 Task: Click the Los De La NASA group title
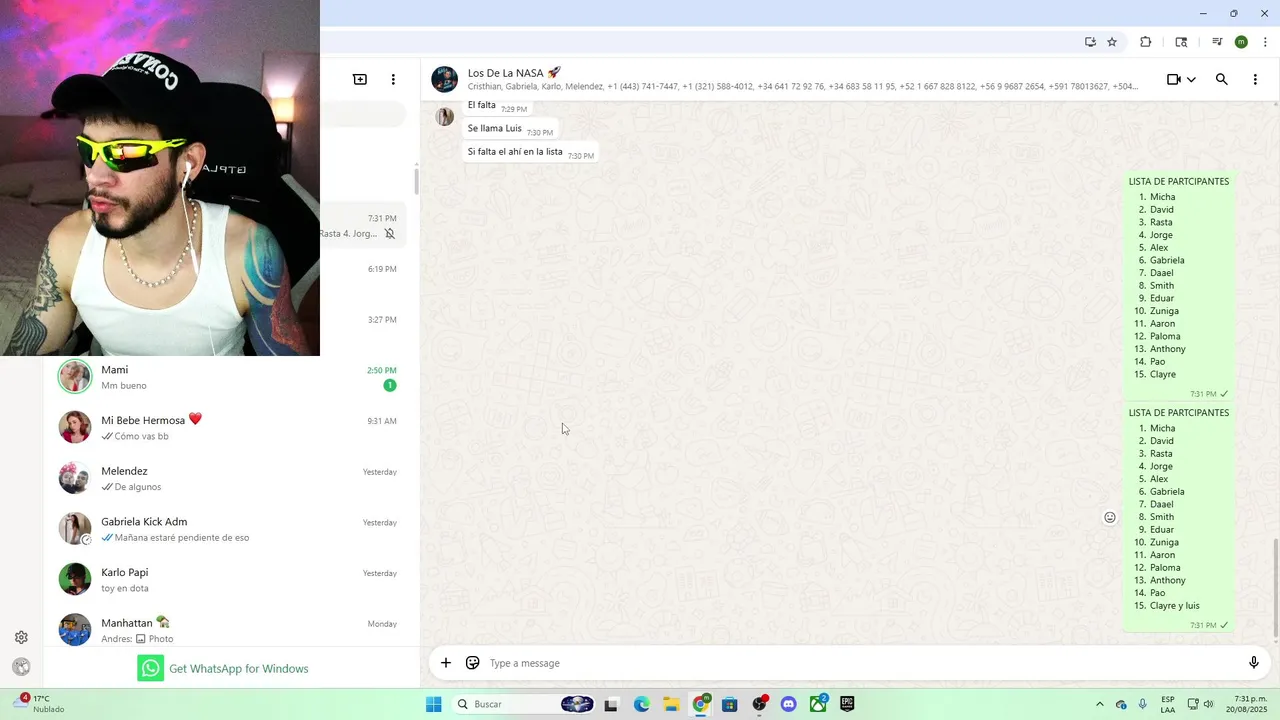click(x=514, y=73)
